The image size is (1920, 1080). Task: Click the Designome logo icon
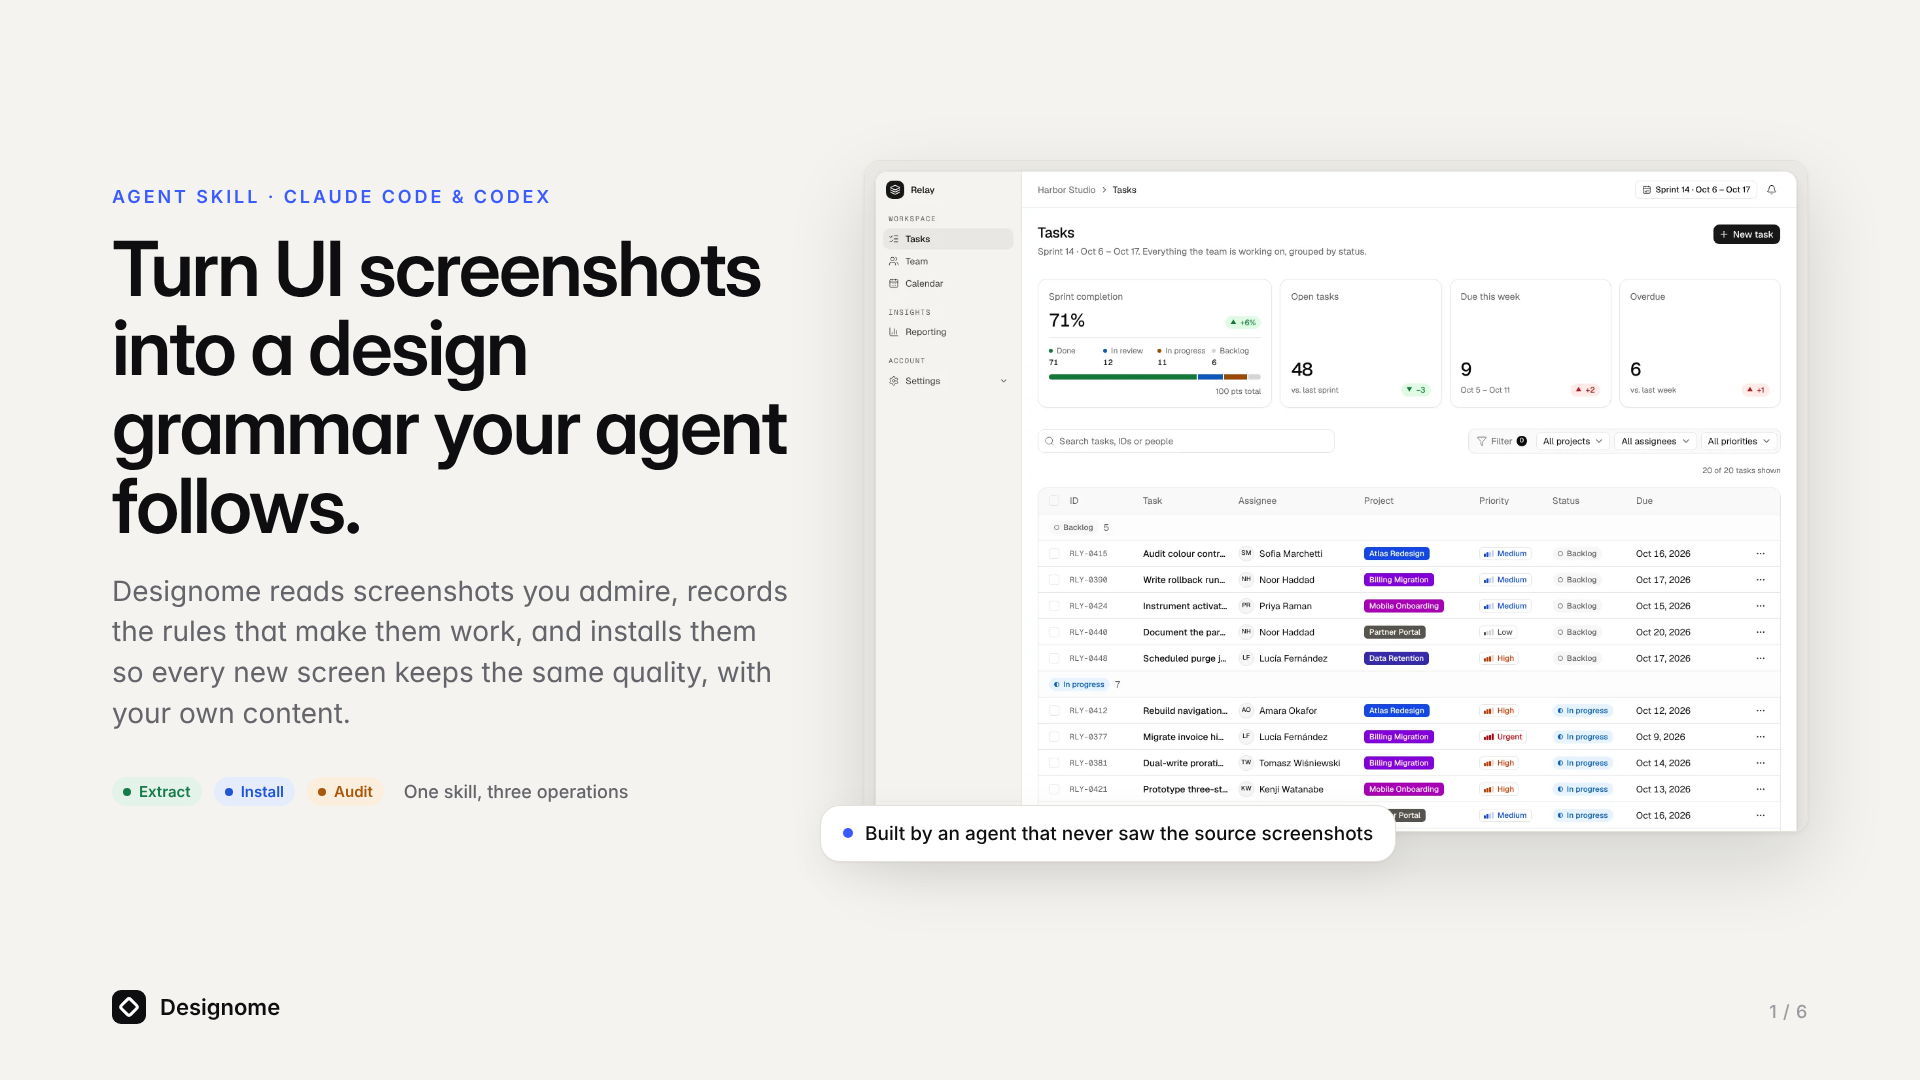click(x=129, y=1007)
